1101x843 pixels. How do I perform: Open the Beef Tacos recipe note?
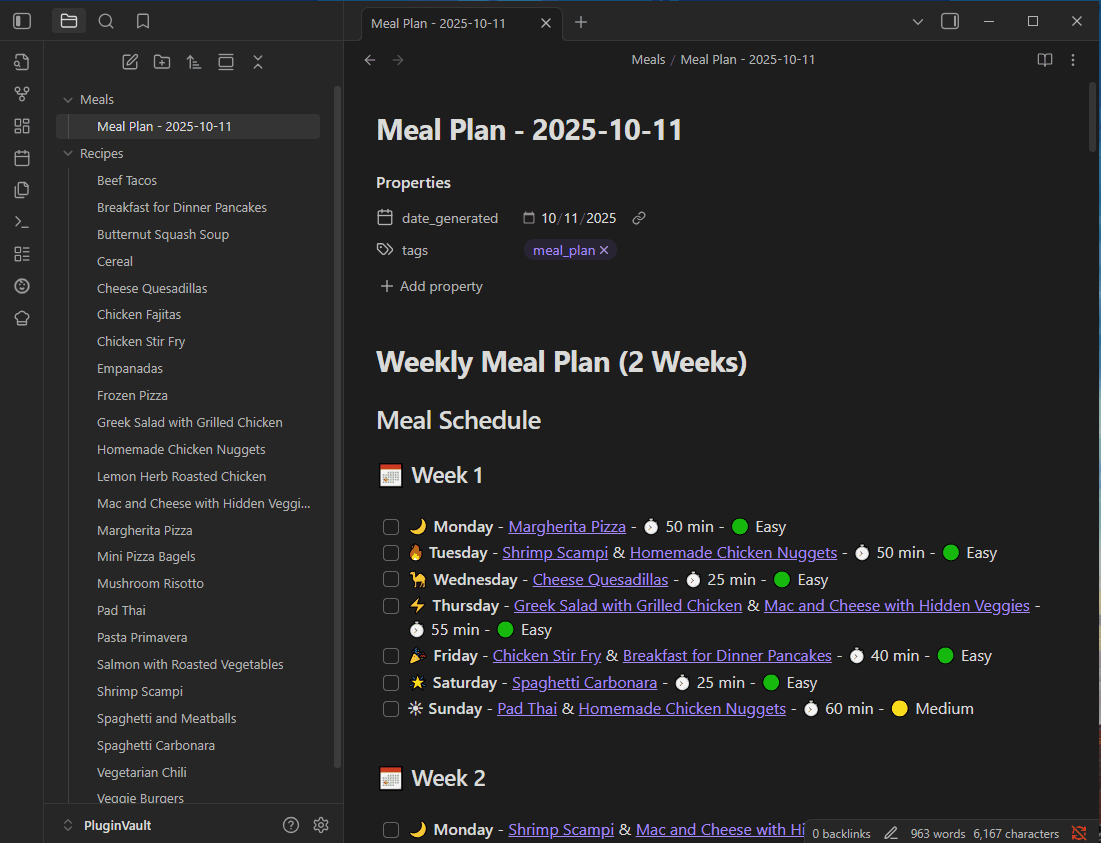(127, 180)
